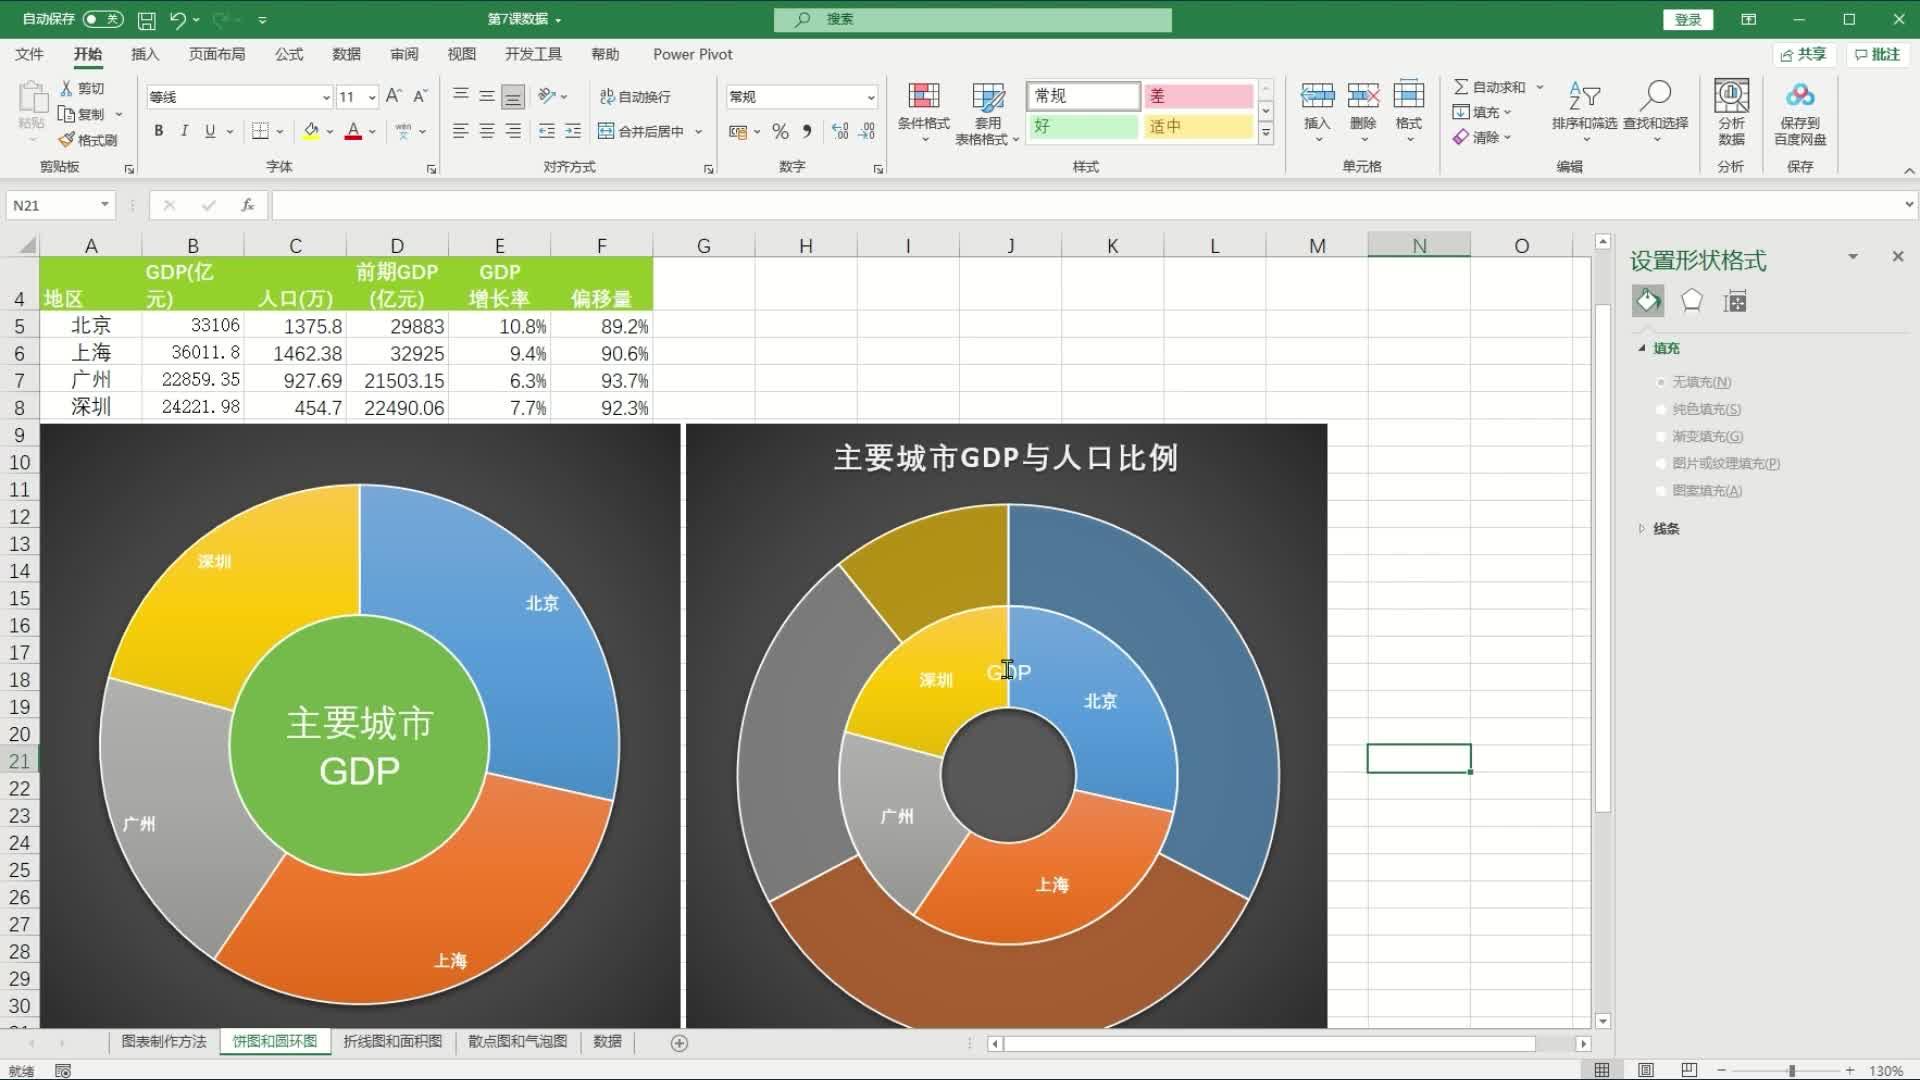
Task: Increase font size with larger A icon
Action: coord(394,96)
